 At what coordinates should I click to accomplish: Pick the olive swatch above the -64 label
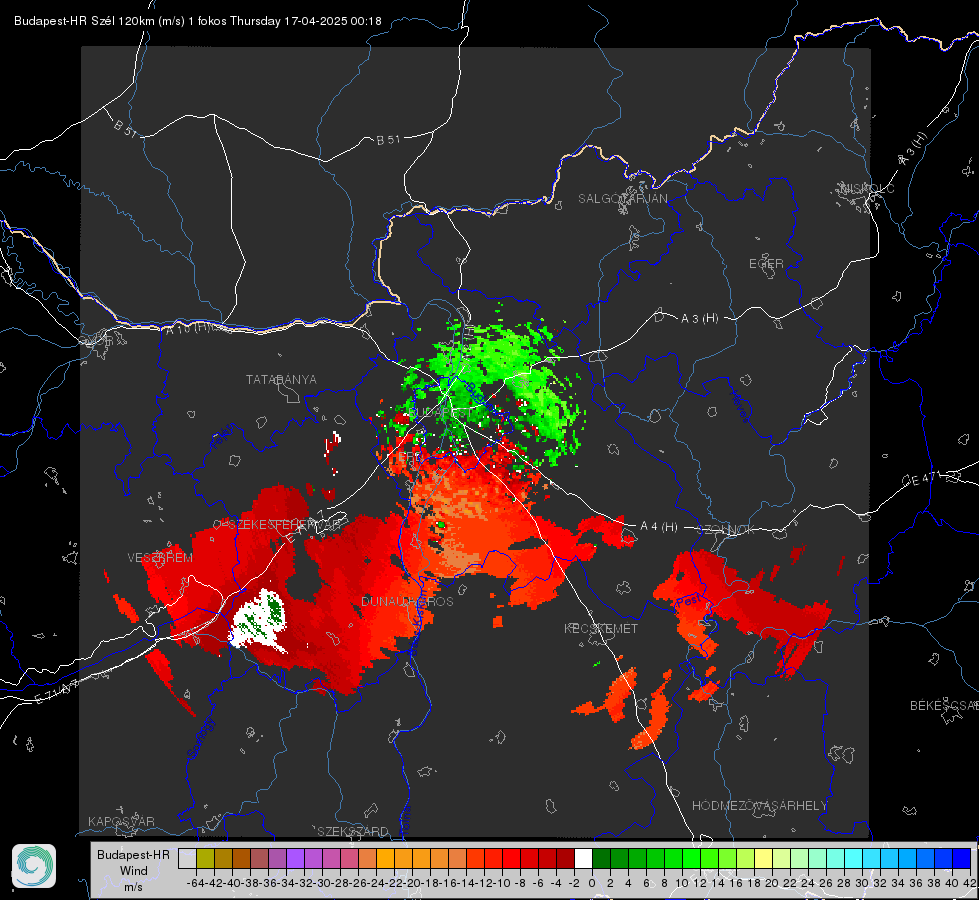tap(205, 858)
